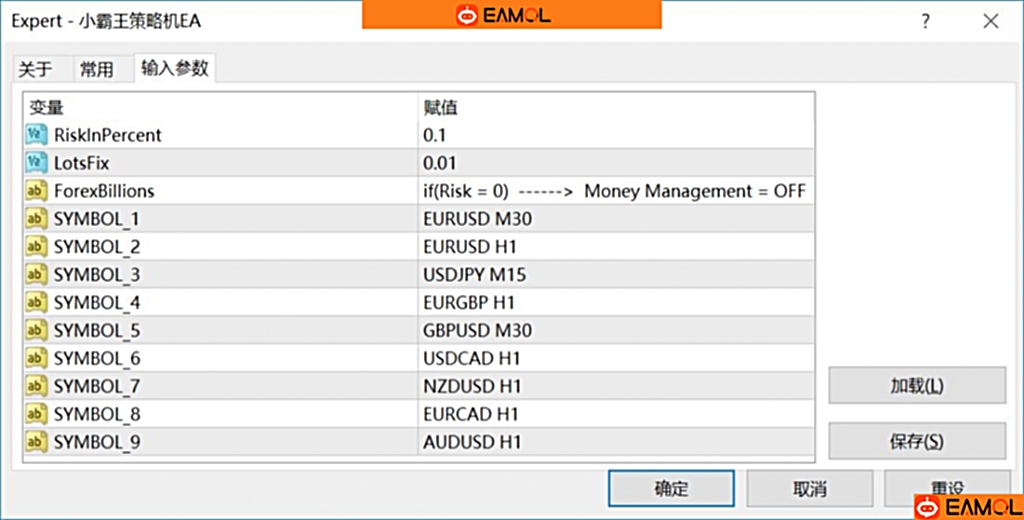
Task: Switch to the 关于 tab
Action: pyautogui.click(x=36, y=69)
